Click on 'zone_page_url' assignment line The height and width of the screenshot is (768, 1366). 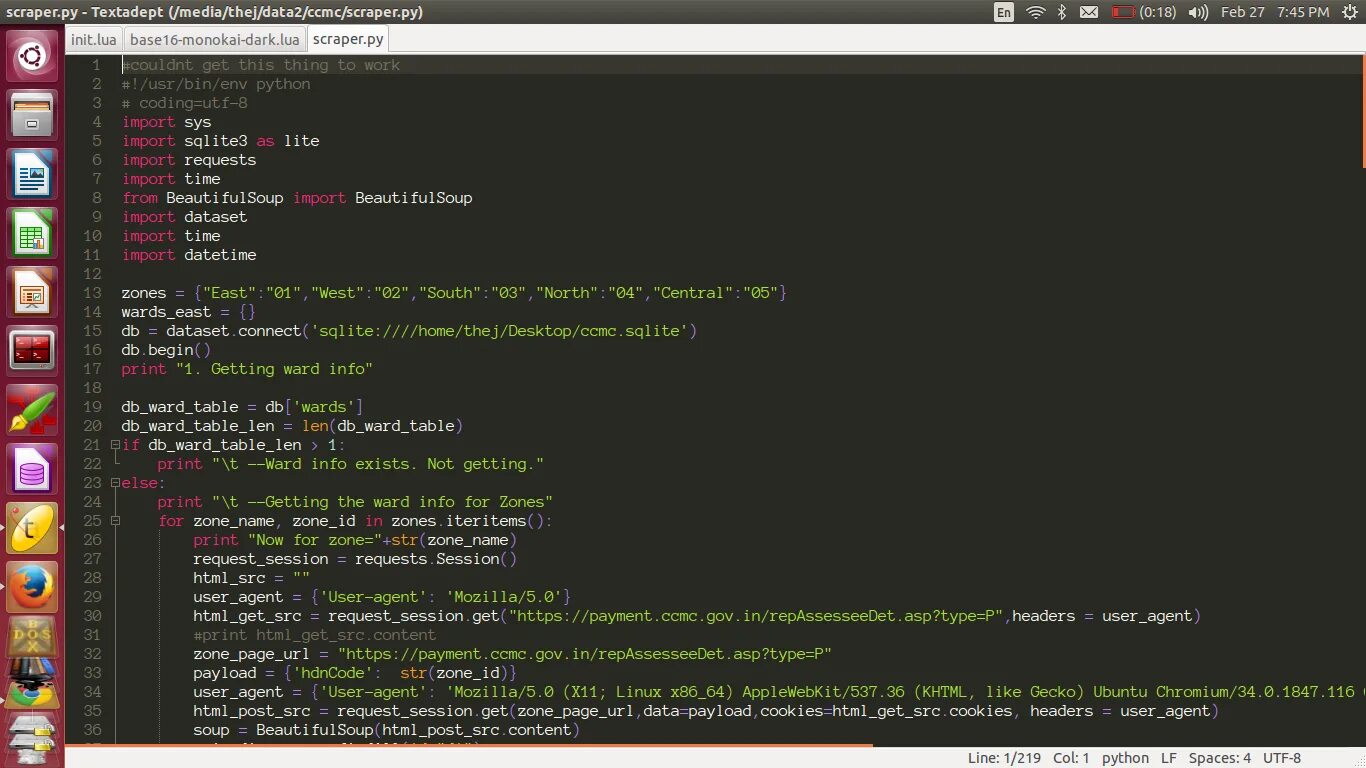tap(513, 654)
